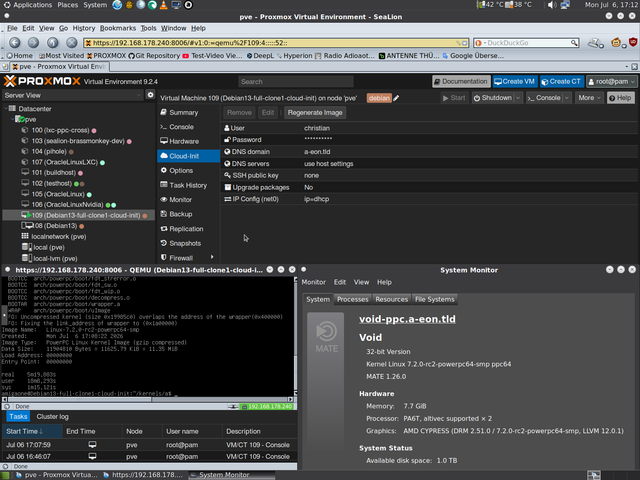Select the IP Config (net0) row
Screen dimensions: 640x480
[x=429, y=199]
